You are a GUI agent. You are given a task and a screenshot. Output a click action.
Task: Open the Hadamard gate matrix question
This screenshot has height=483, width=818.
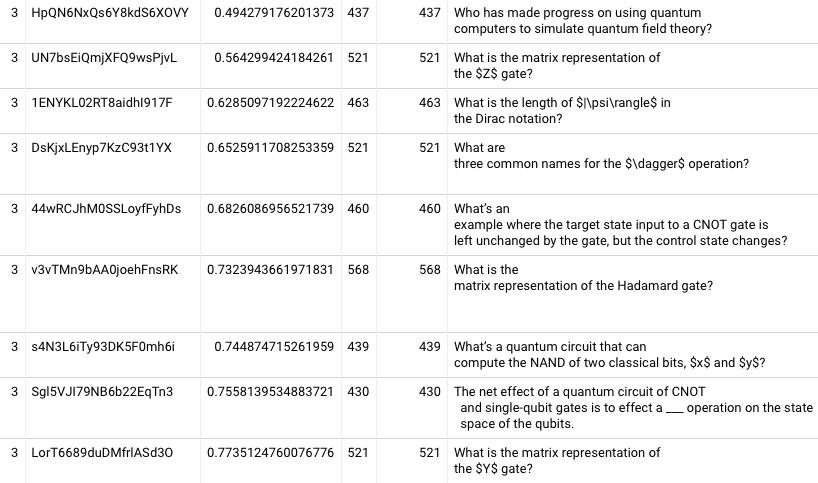click(x=582, y=278)
